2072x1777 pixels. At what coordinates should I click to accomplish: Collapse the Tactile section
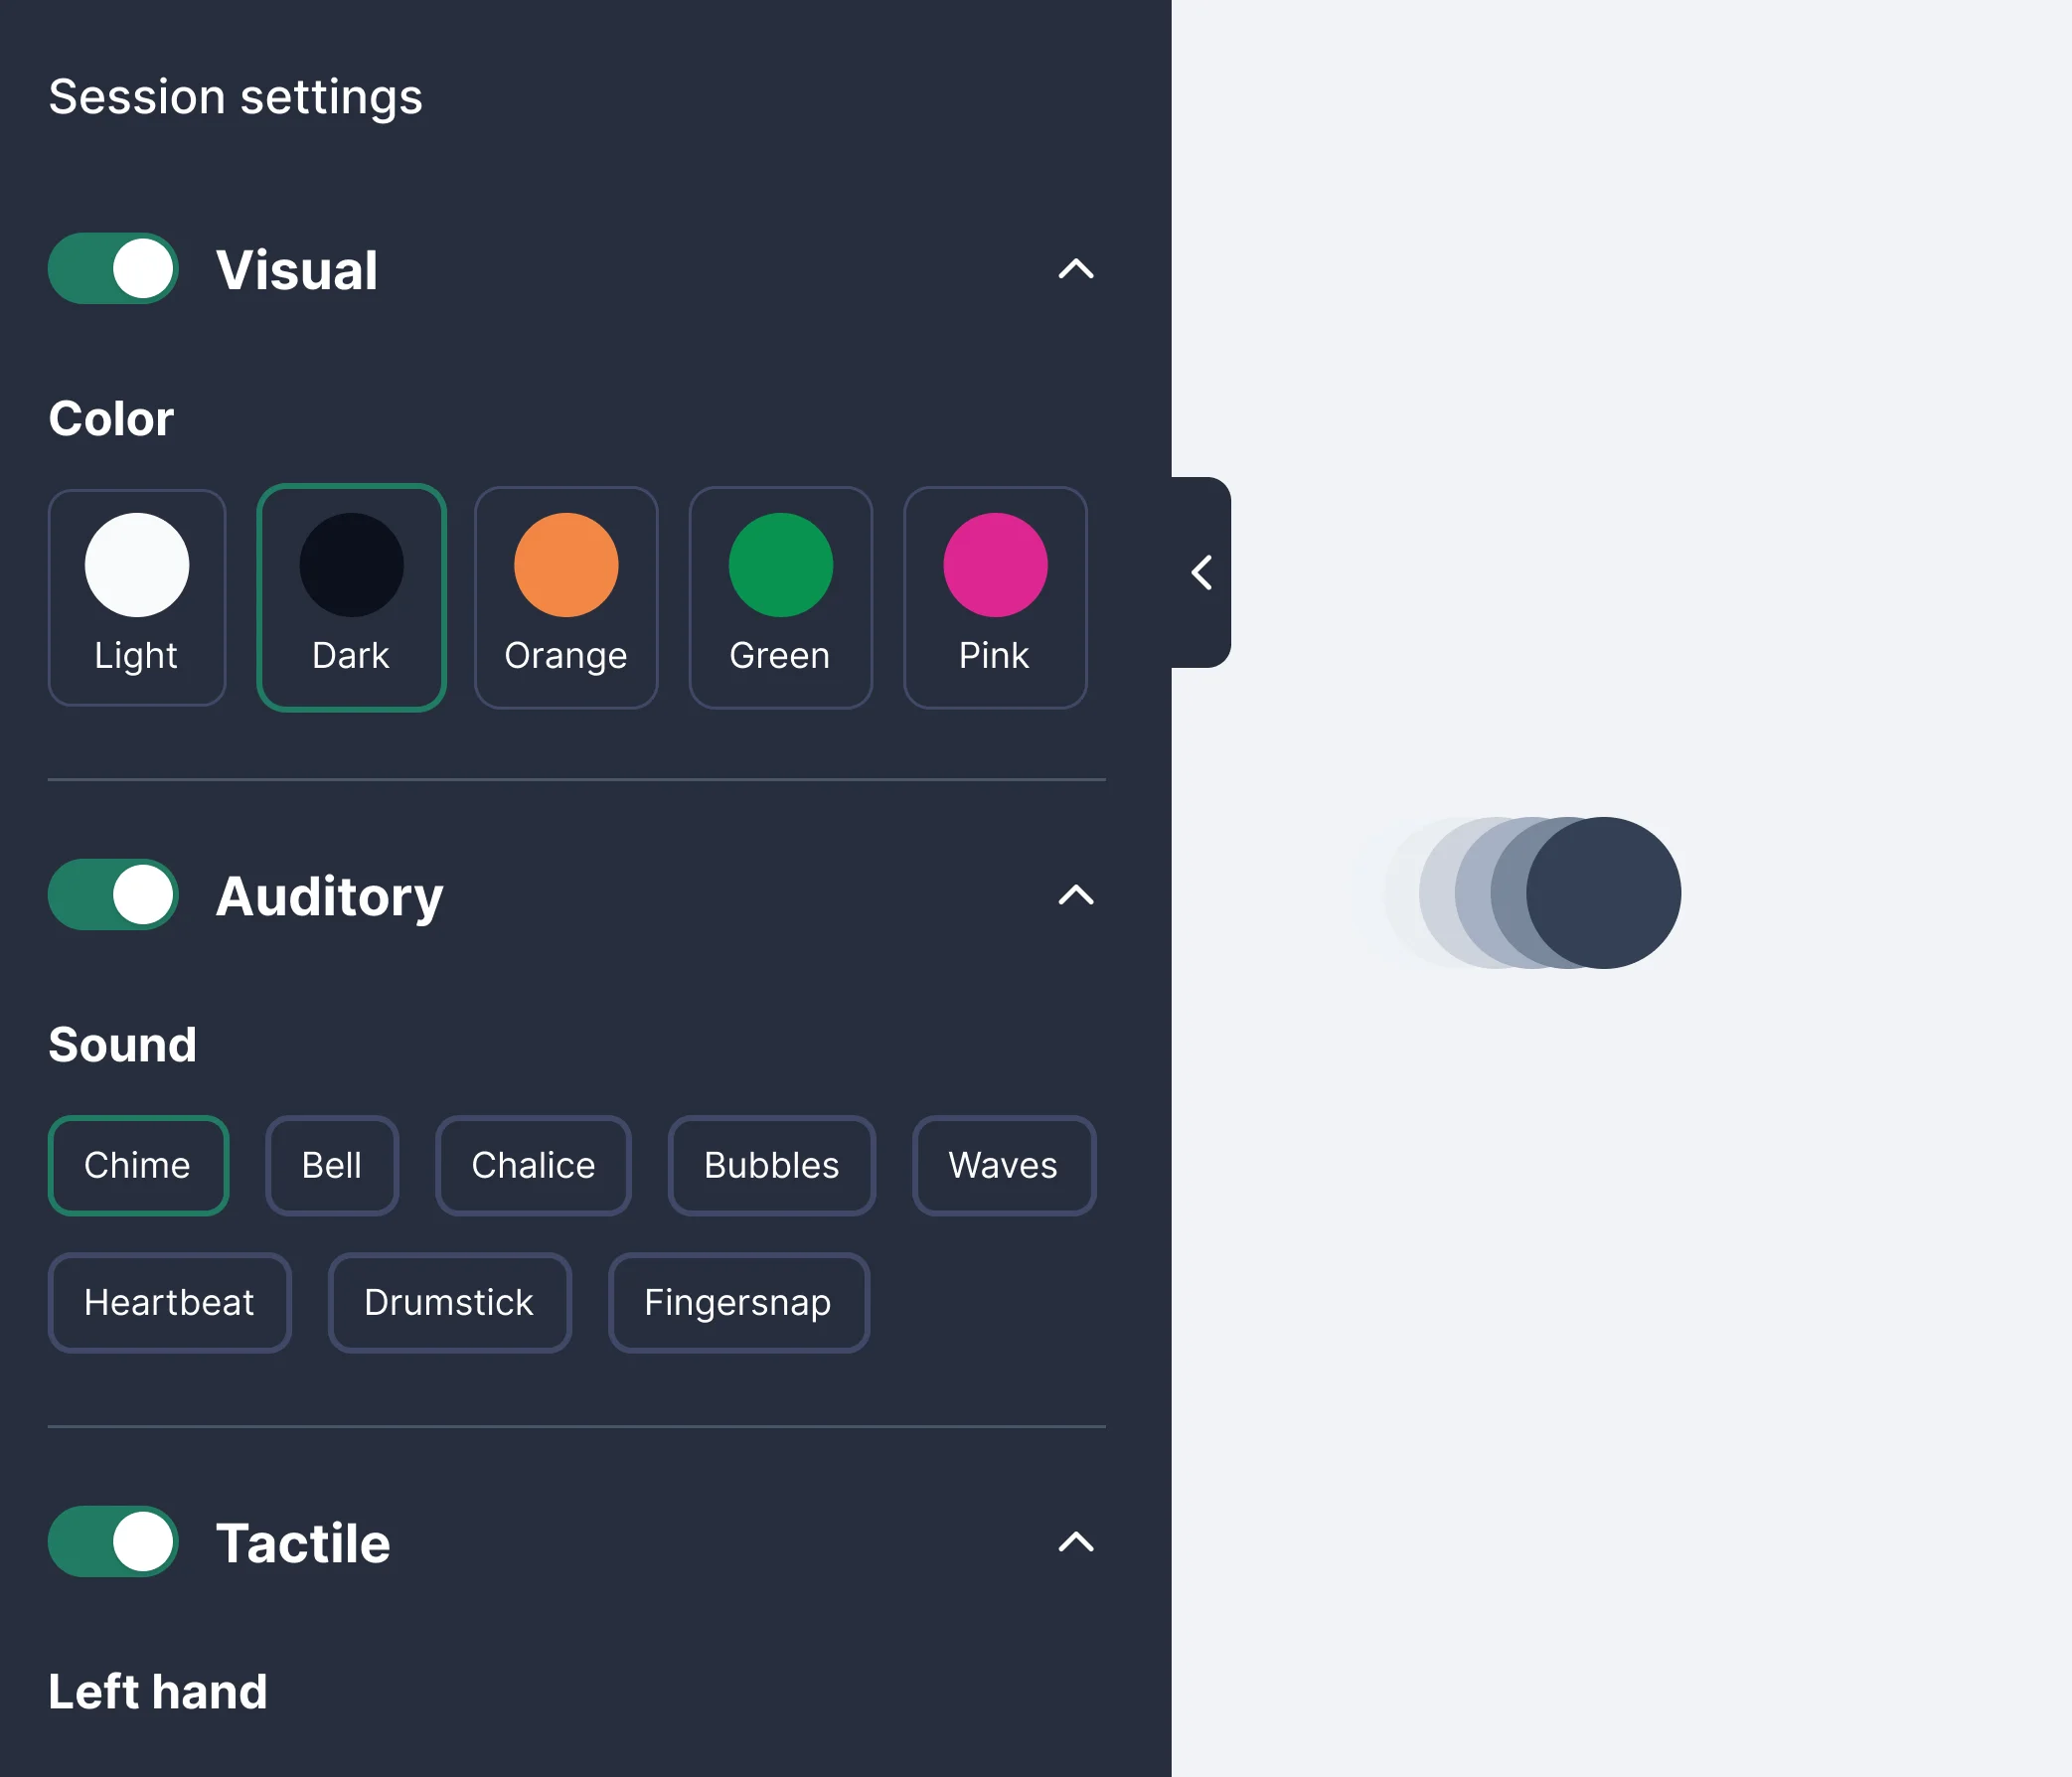tap(1076, 1544)
